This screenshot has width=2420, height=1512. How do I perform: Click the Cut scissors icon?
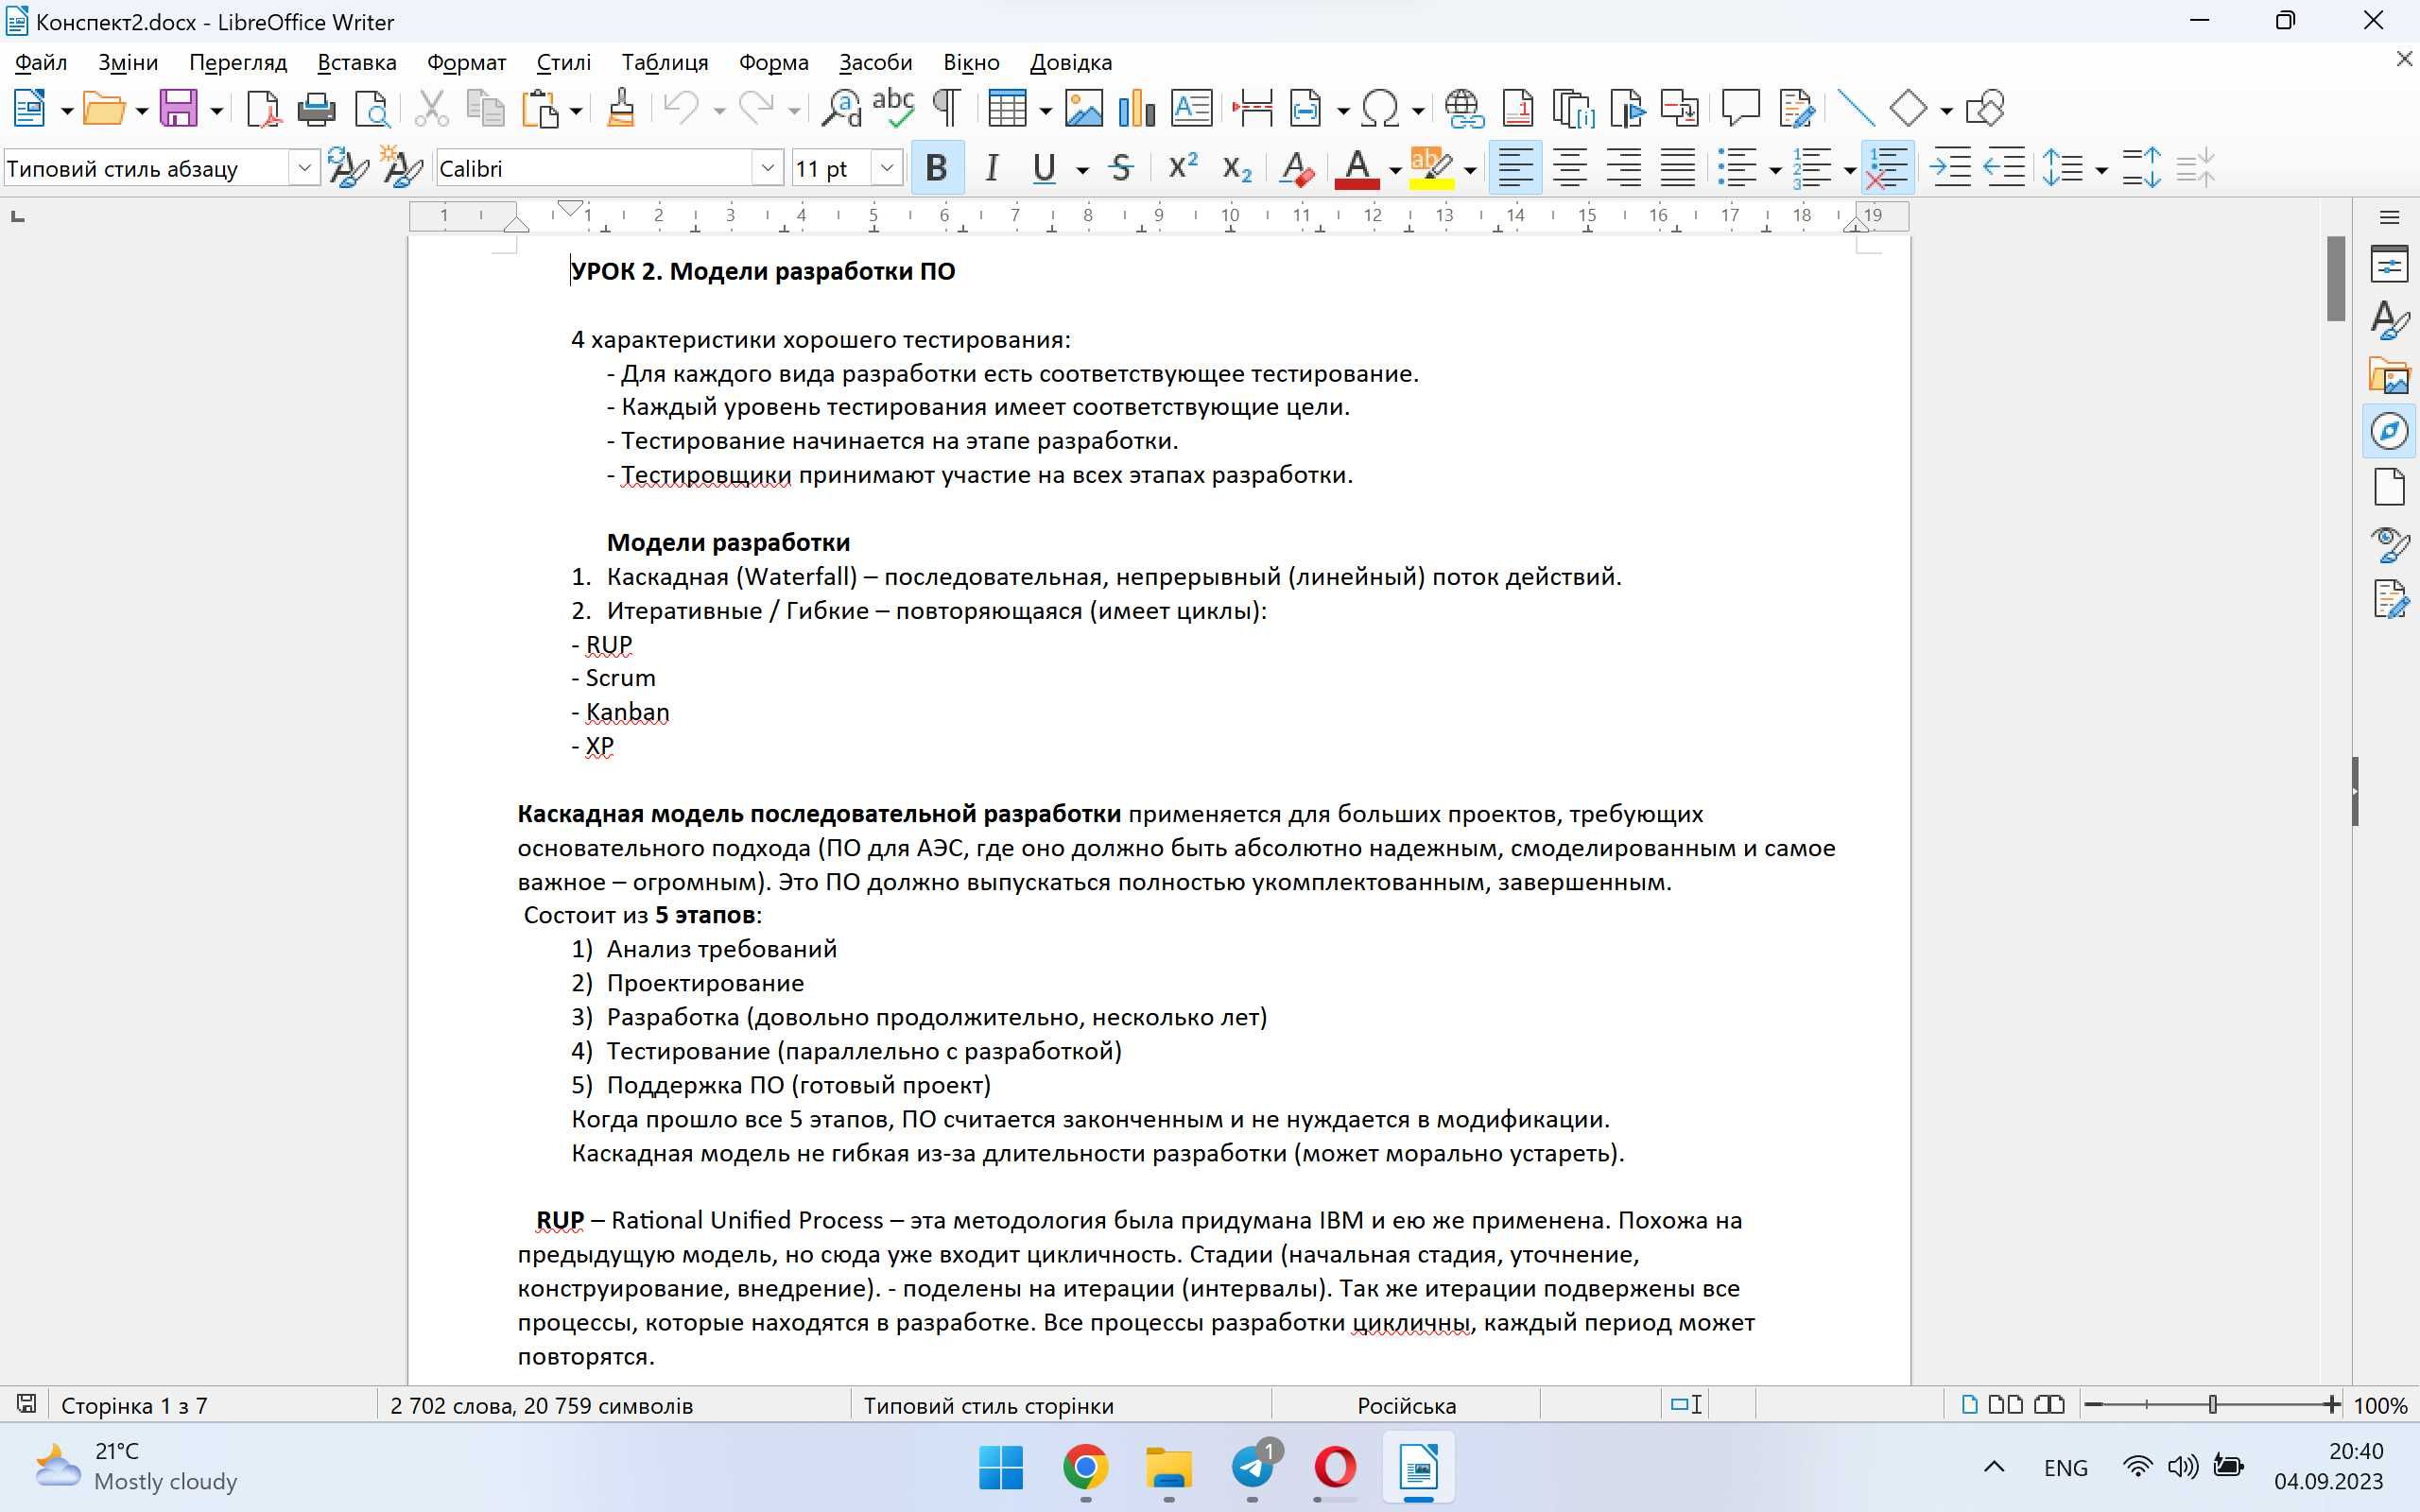pyautogui.click(x=431, y=108)
